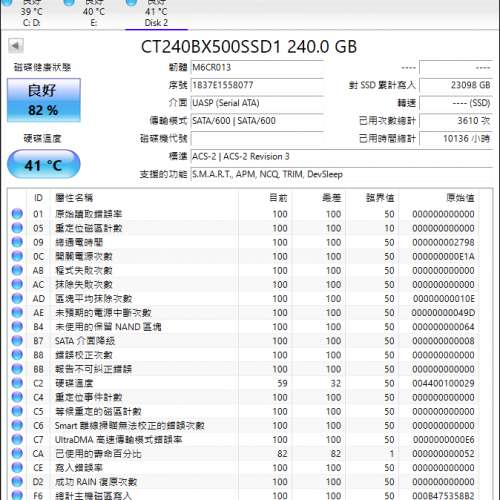The image size is (500, 500).
Task: Click the firmware field M6CR013
Action: click(257, 67)
